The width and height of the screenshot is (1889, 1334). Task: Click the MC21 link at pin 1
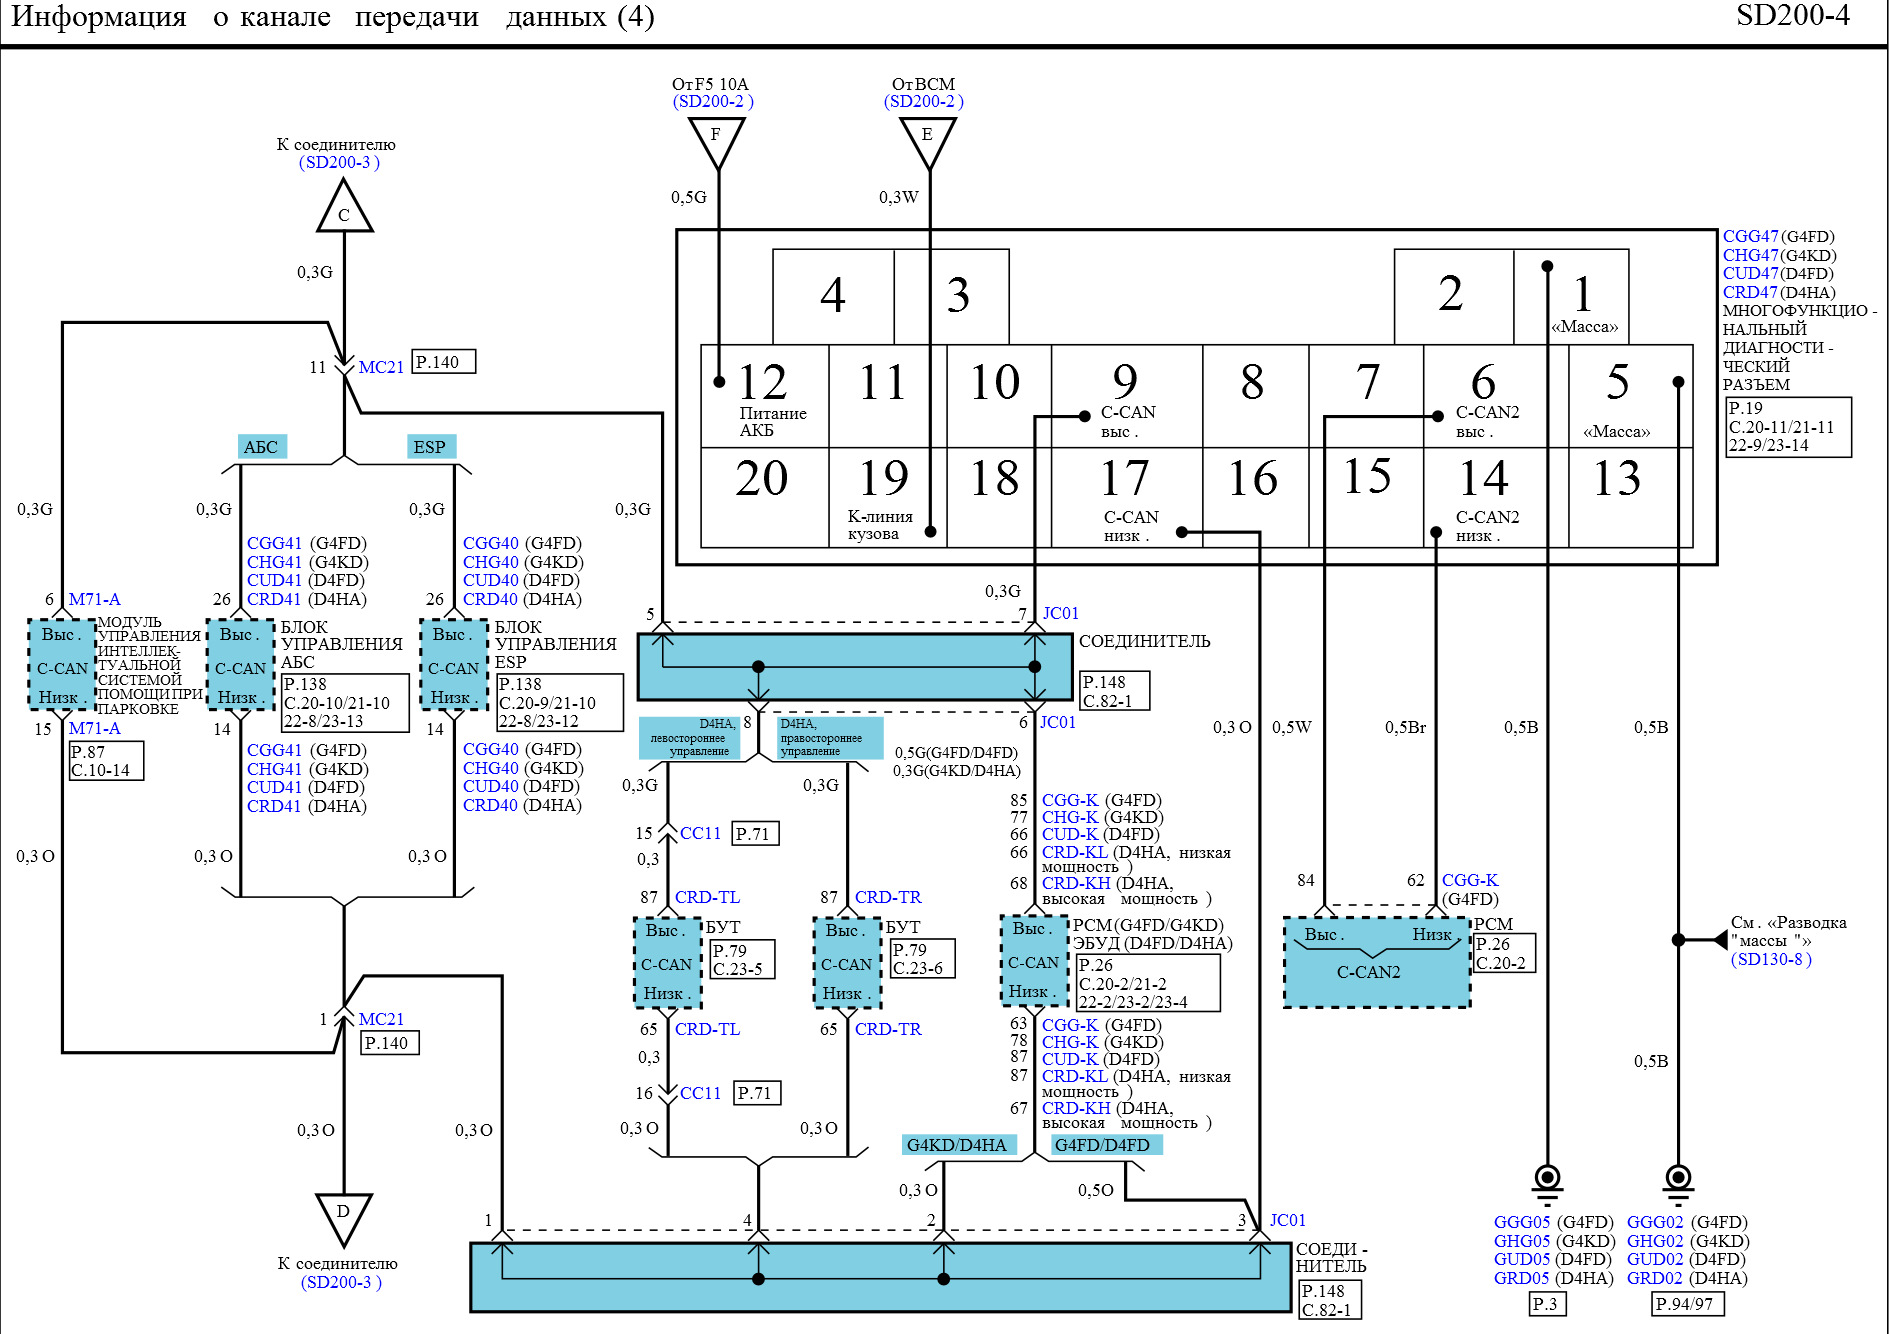[381, 1019]
